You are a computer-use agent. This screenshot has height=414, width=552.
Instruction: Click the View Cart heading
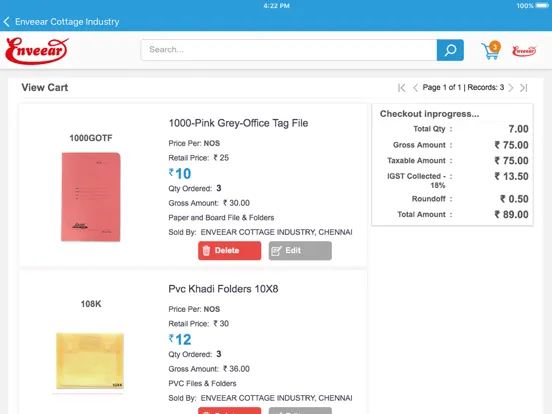[45, 87]
